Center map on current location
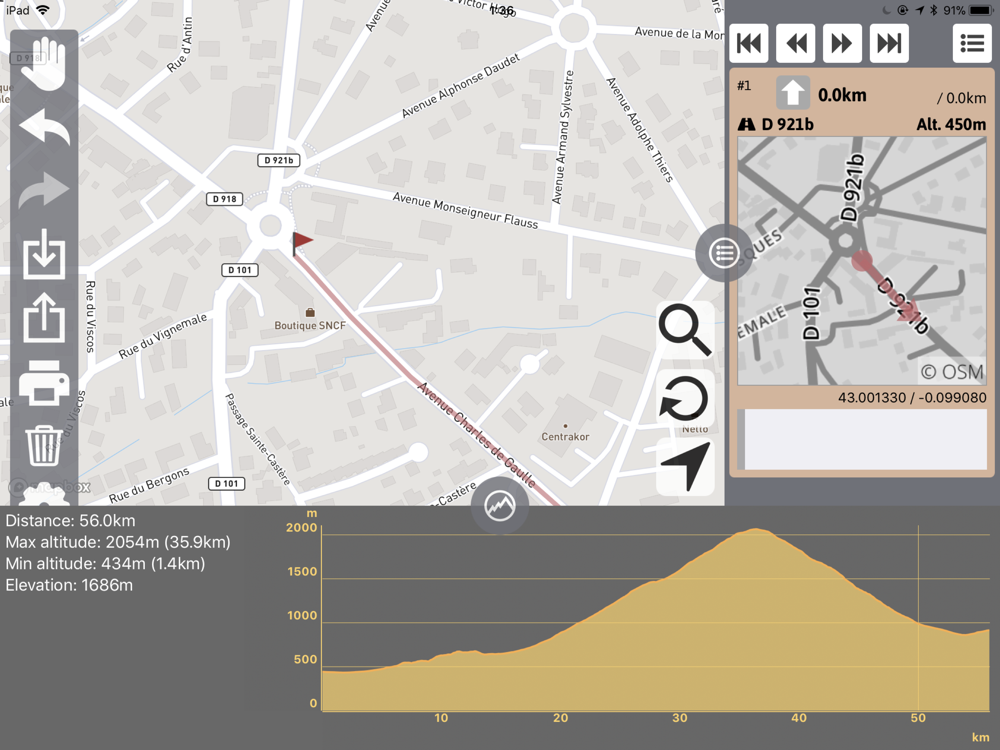Screen dimensions: 1000x750 [685, 467]
